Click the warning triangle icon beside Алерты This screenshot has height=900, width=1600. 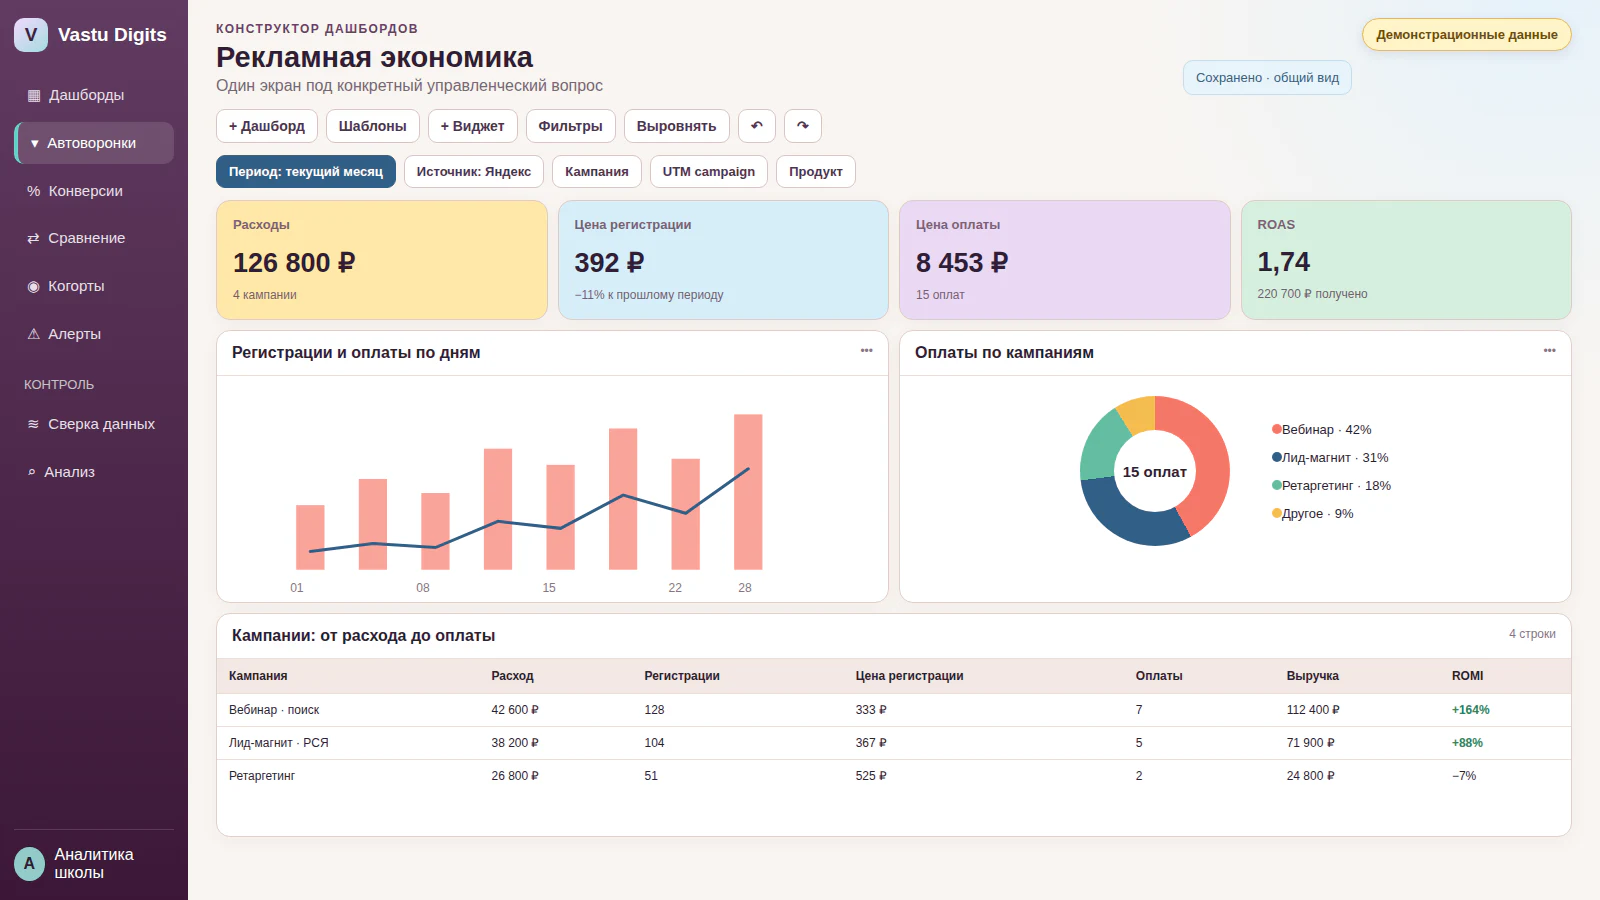[x=33, y=334]
